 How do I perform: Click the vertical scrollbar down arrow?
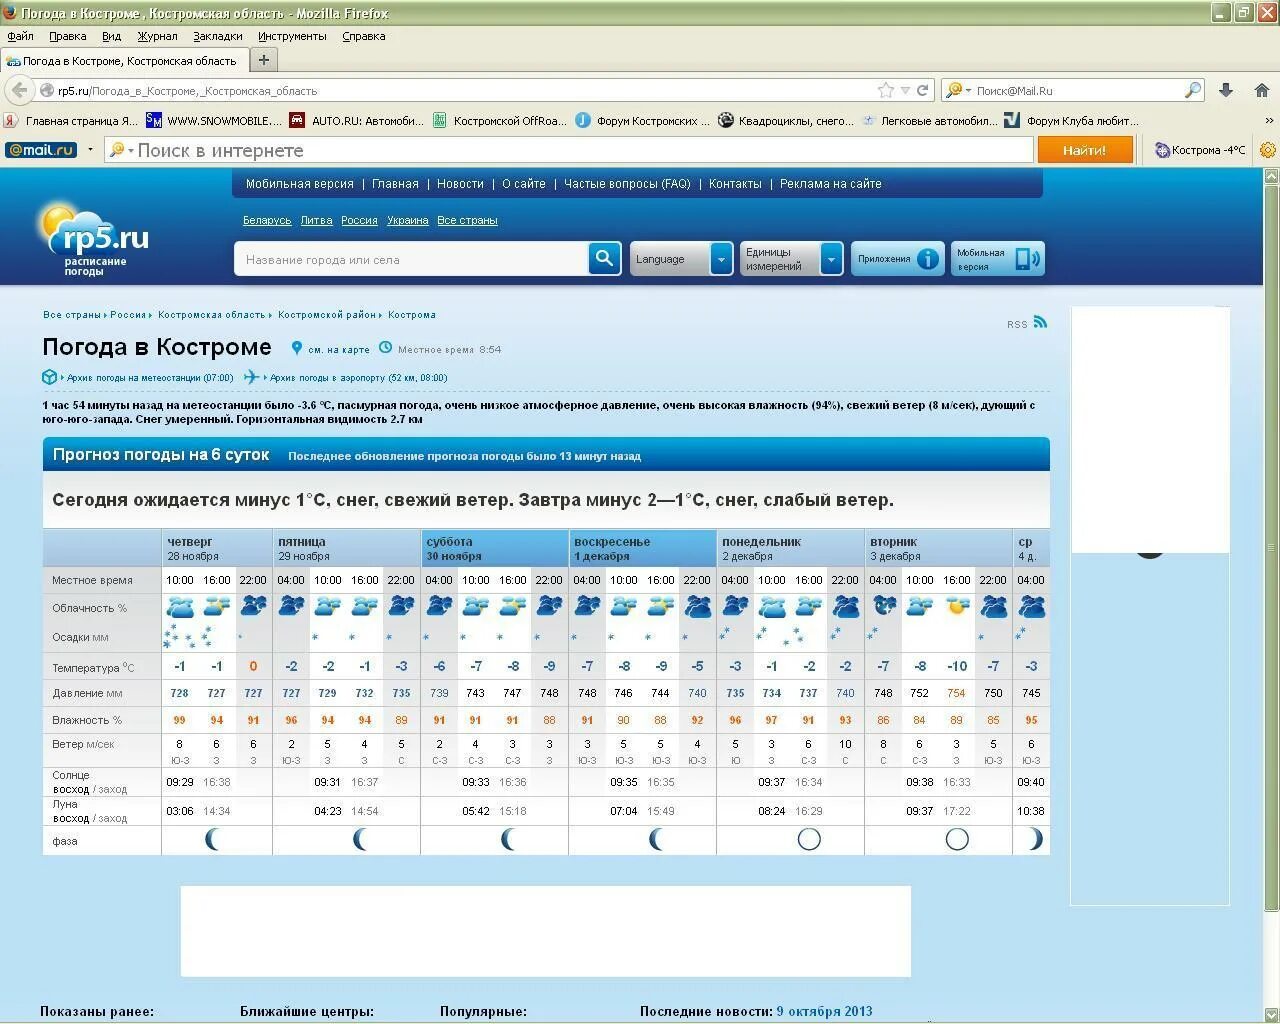1271,1014
